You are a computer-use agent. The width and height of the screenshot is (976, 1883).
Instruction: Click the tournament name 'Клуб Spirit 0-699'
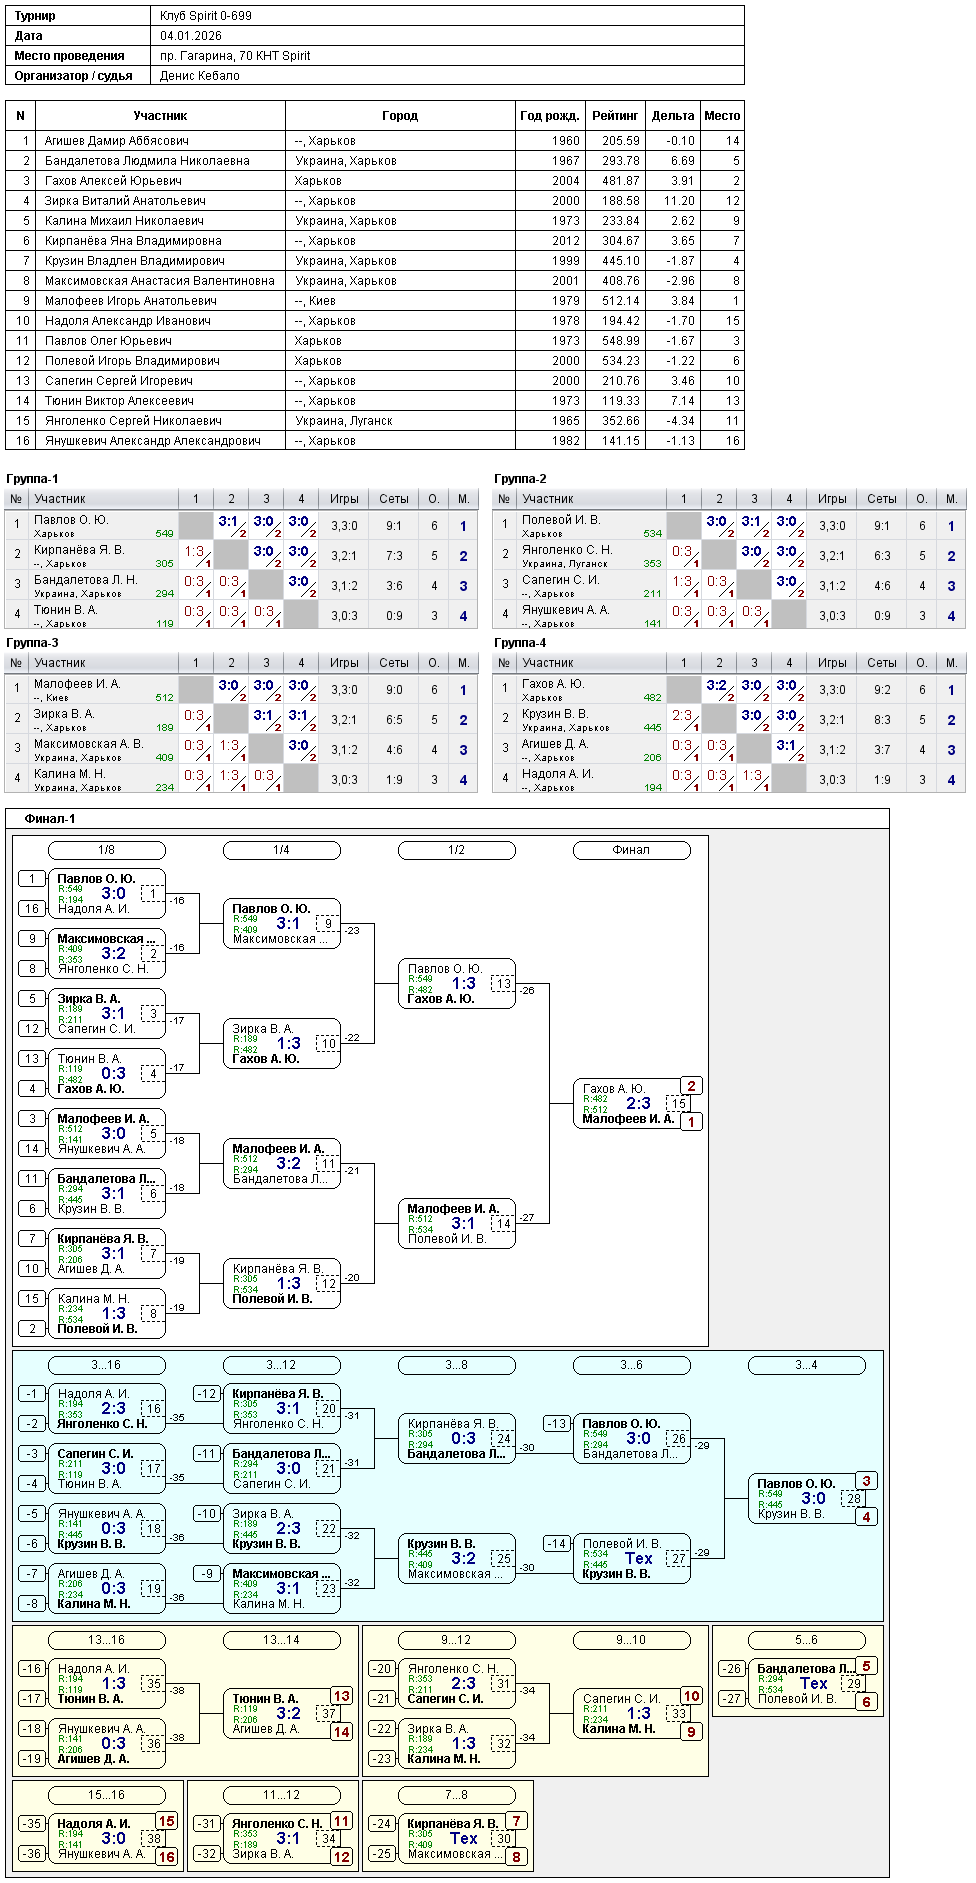(206, 16)
